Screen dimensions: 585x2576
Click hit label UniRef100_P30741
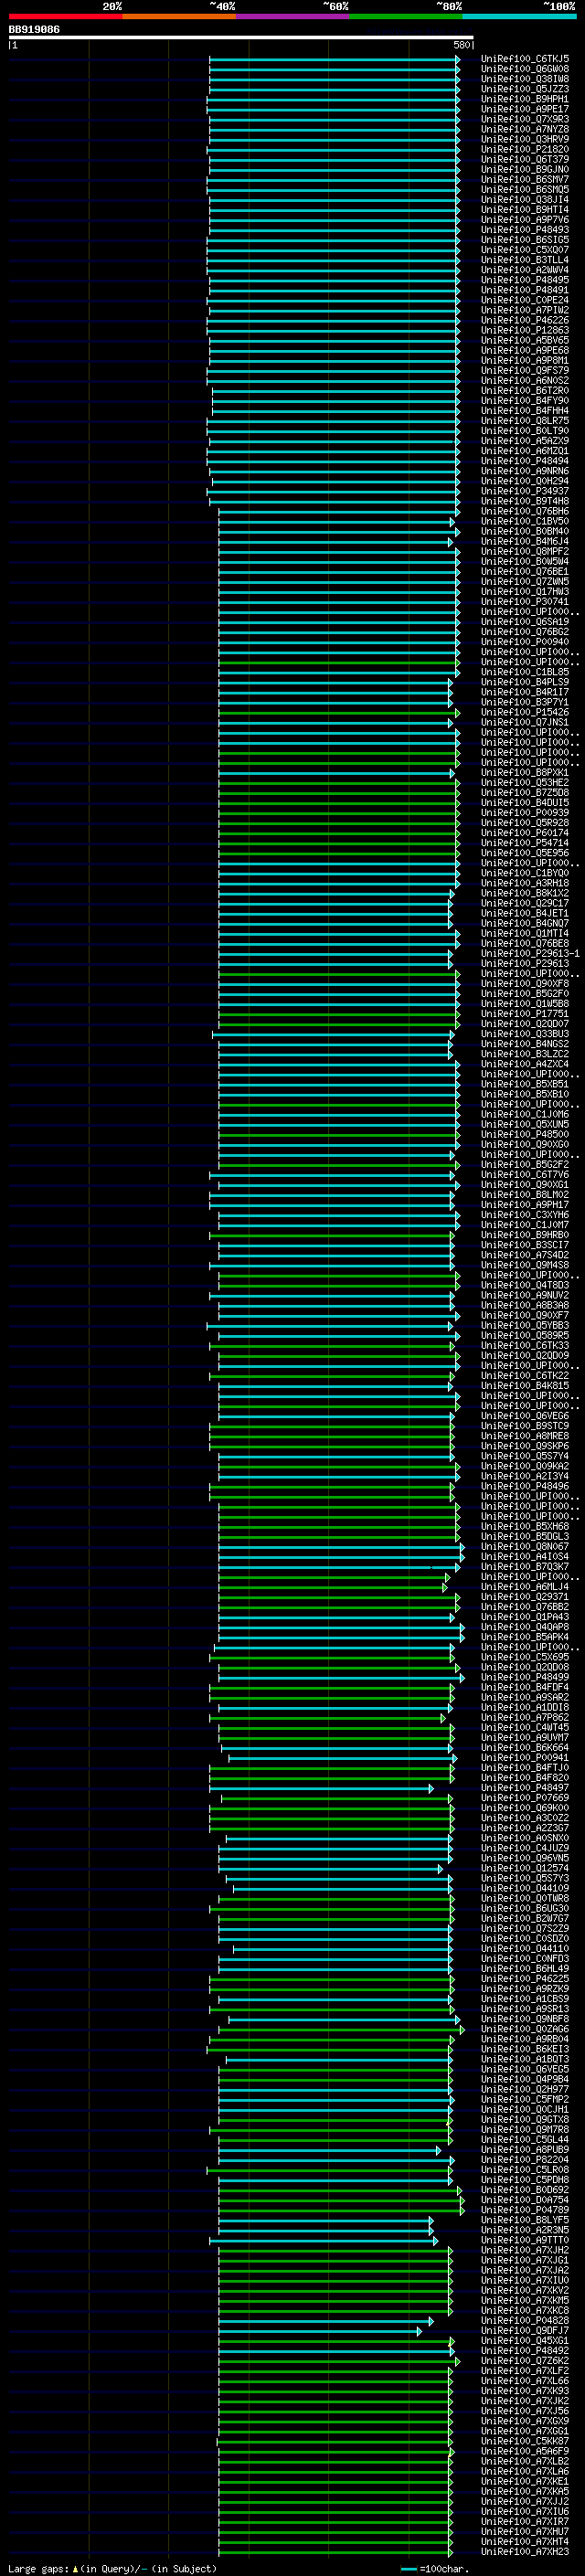(525, 602)
